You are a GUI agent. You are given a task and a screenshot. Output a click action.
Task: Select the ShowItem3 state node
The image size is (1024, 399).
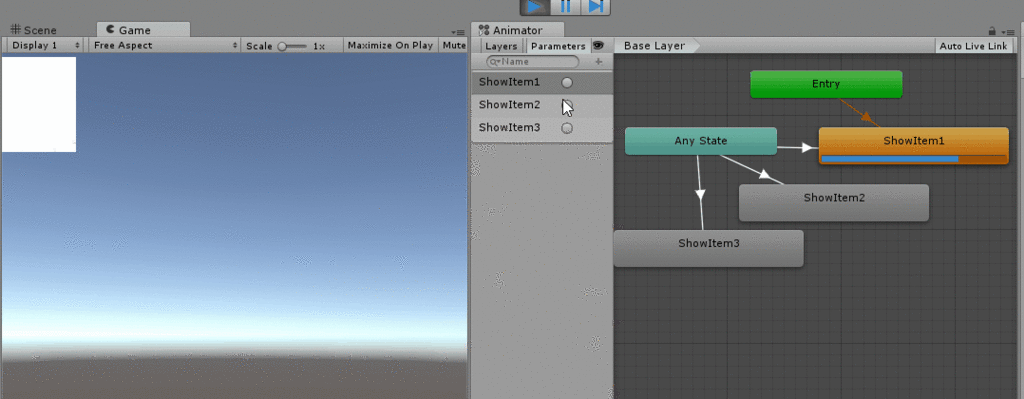point(709,248)
